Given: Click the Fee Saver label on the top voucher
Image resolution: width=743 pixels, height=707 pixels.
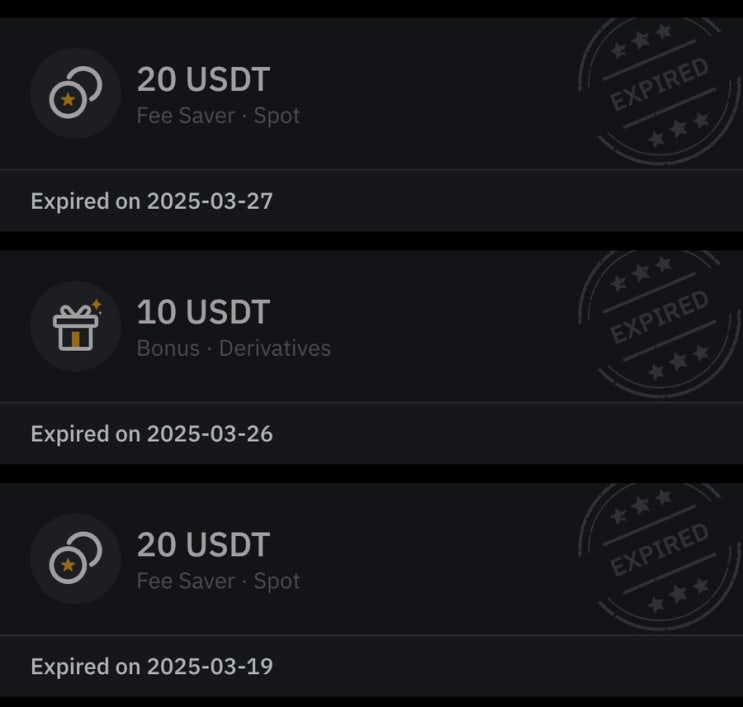Looking at the screenshot, I should pyautogui.click(x=185, y=116).
